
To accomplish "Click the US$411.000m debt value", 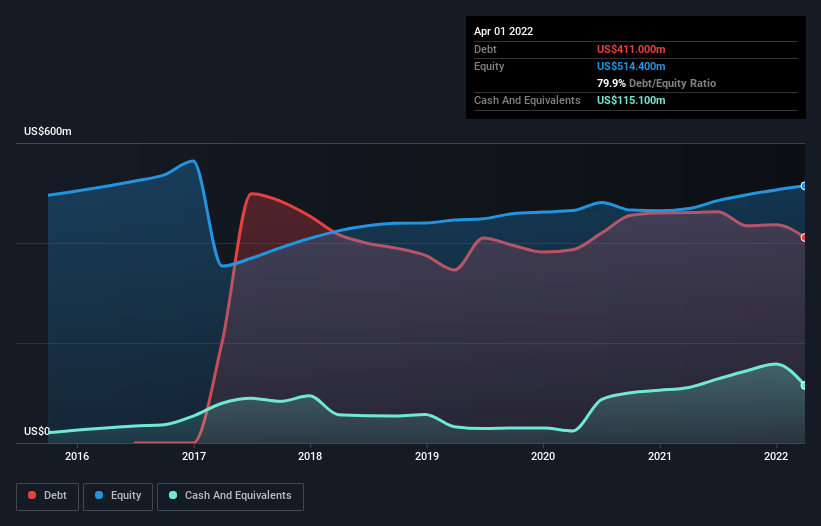I will pyautogui.click(x=631, y=49).
